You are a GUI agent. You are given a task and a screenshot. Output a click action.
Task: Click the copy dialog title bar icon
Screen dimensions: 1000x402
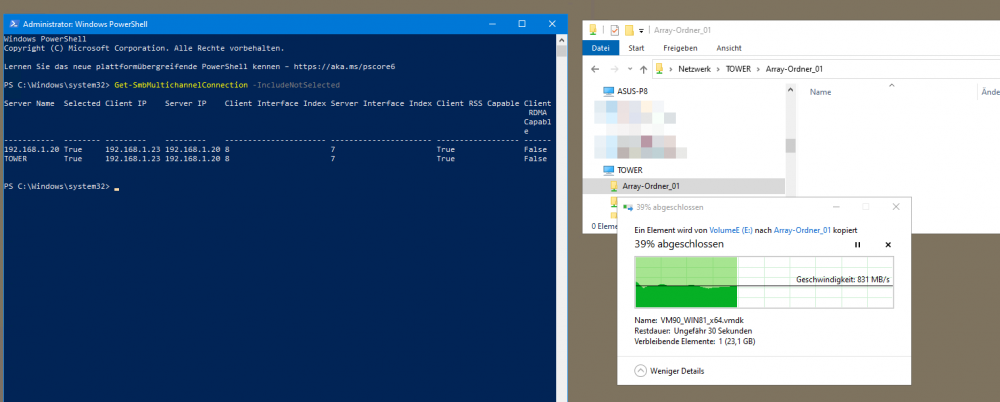628,207
